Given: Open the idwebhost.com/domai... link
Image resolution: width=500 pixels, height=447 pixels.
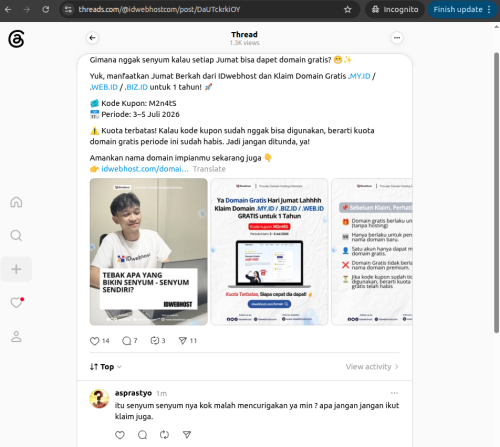Looking at the screenshot, I should coord(145,169).
